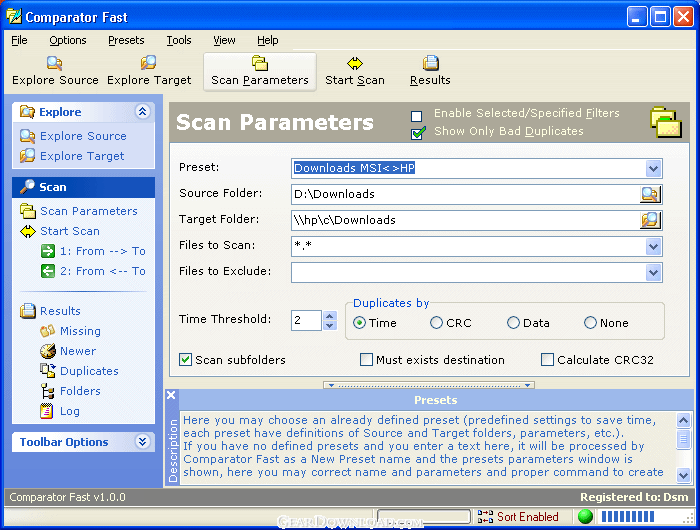The width and height of the screenshot is (700, 530).
Task: Open the Help menu
Action: 268,40
